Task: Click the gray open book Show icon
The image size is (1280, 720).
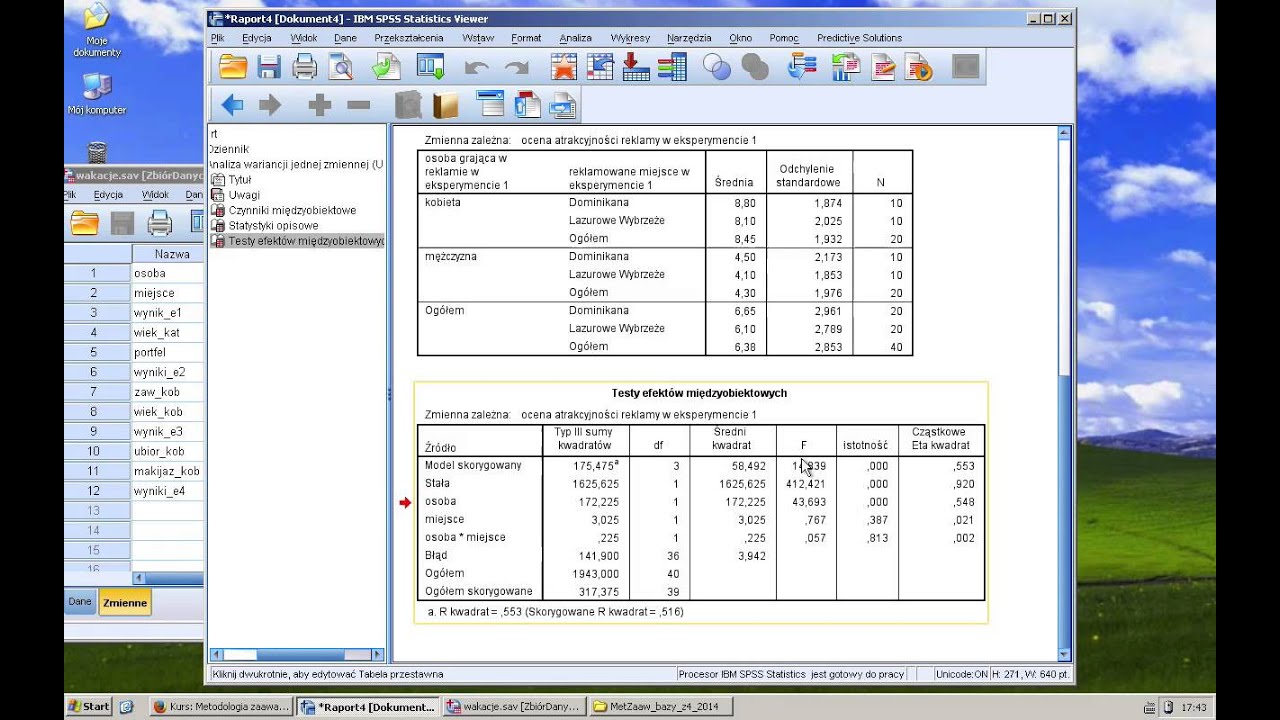Action: 407,105
